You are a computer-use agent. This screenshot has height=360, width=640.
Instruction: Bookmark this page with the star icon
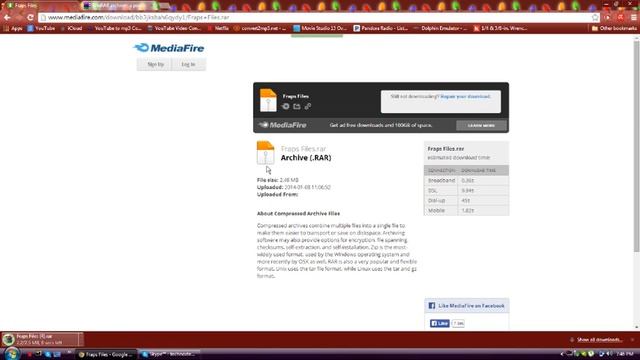tap(595, 18)
